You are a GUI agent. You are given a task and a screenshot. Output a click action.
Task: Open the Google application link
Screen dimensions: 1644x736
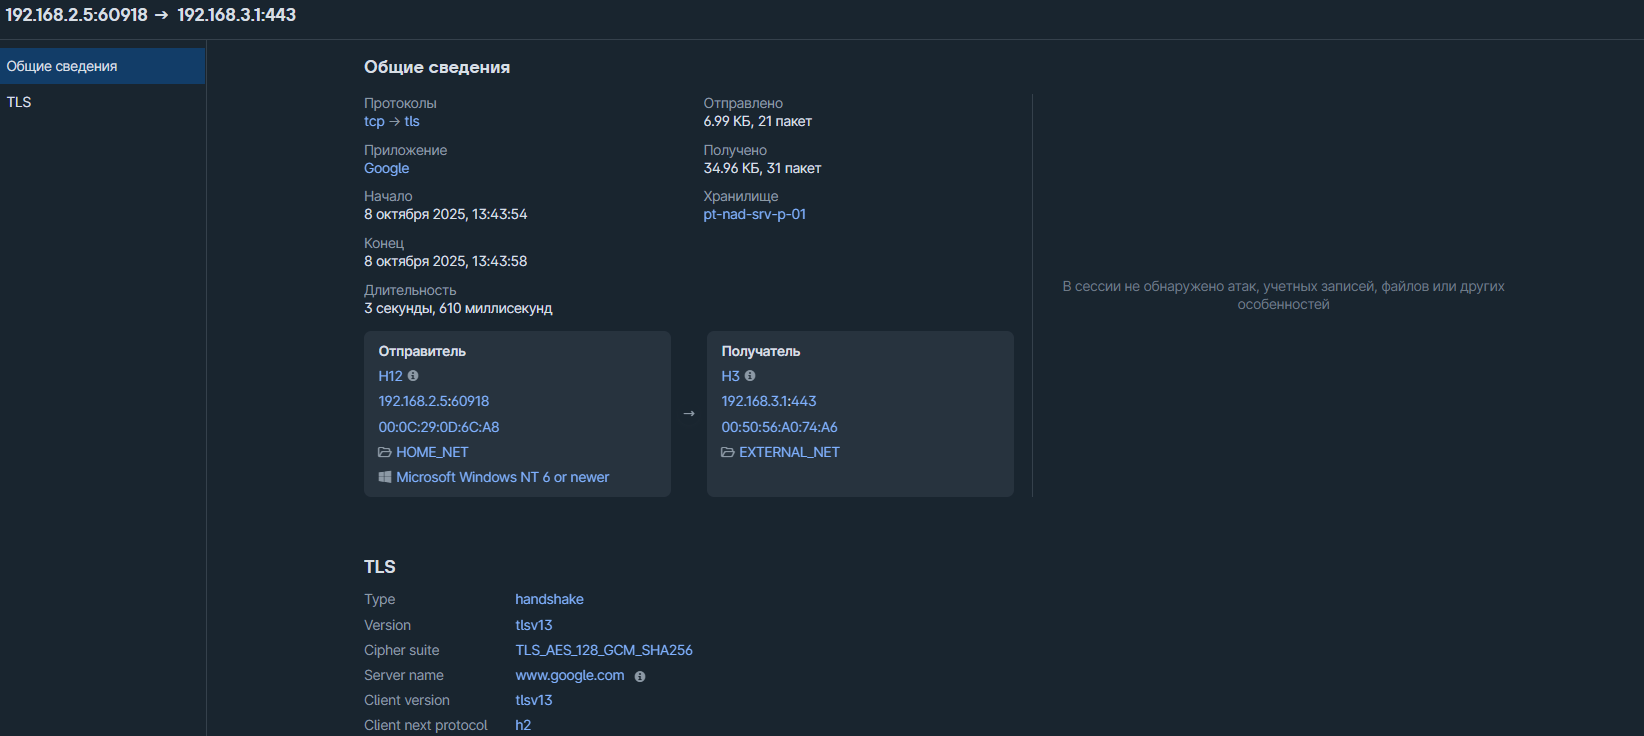[x=386, y=168]
